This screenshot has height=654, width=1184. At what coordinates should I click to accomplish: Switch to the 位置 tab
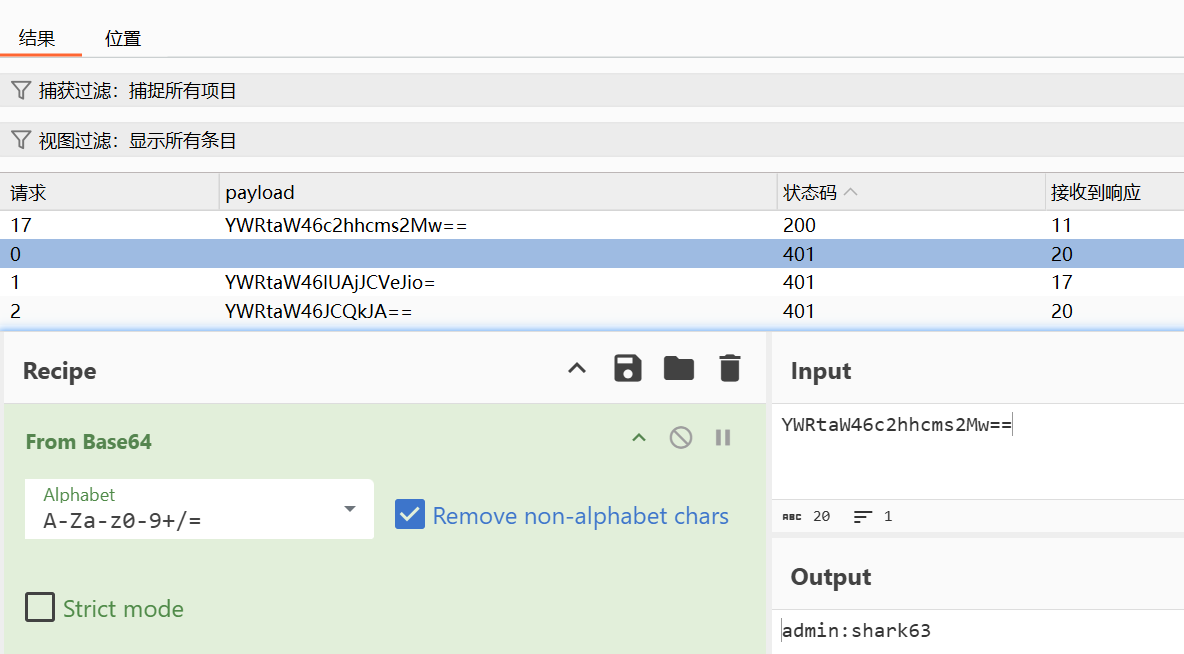tap(123, 39)
